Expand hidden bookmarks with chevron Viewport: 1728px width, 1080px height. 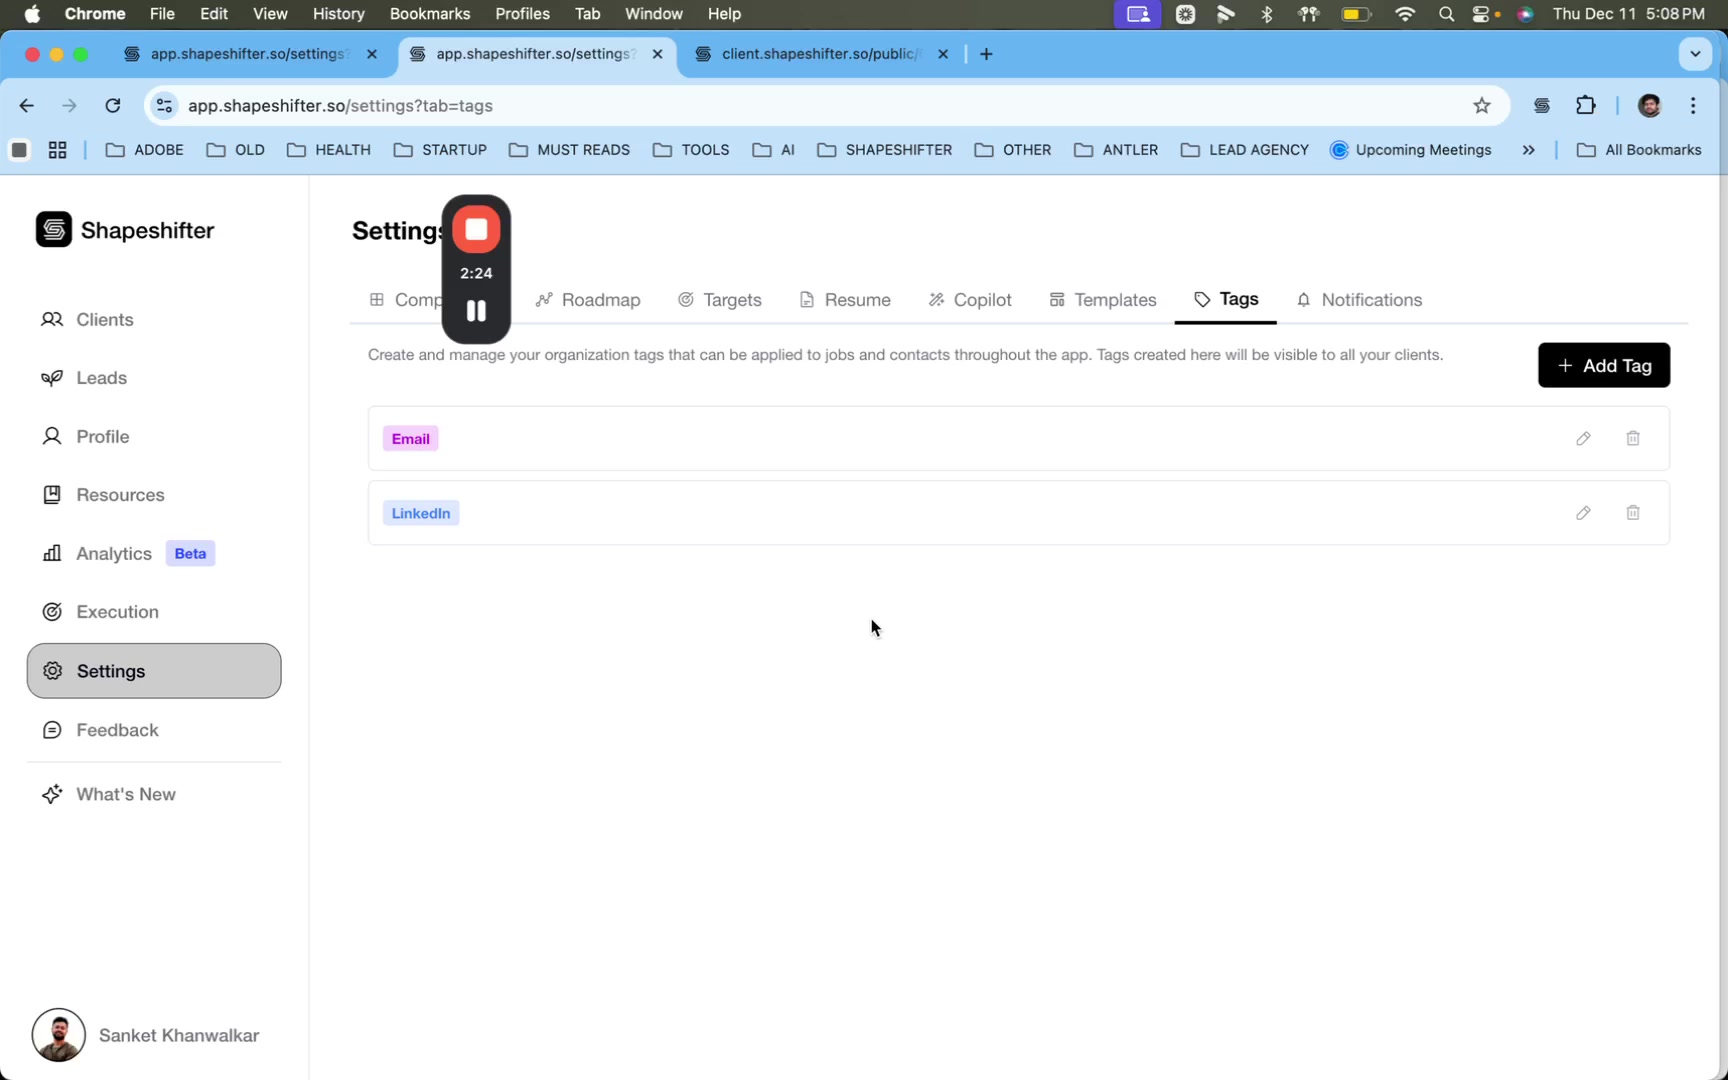pos(1528,150)
